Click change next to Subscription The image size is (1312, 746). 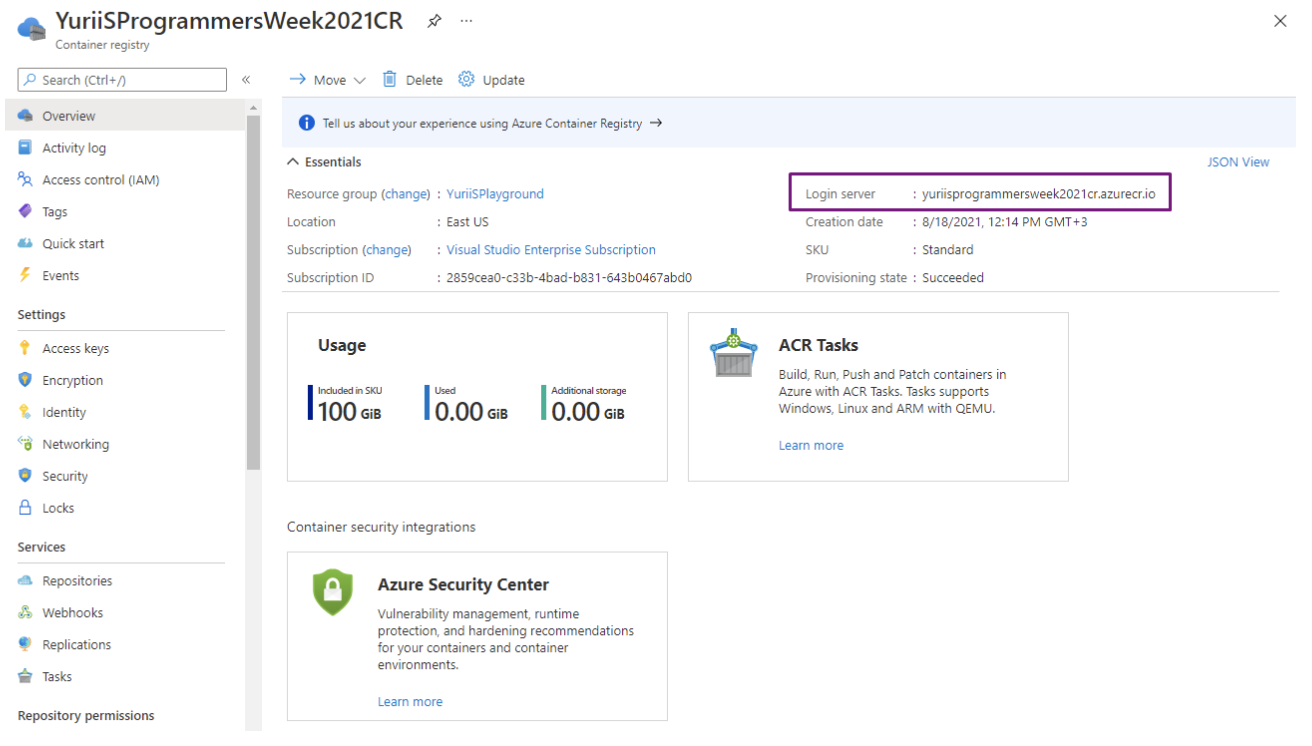pyautogui.click(x=387, y=250)
